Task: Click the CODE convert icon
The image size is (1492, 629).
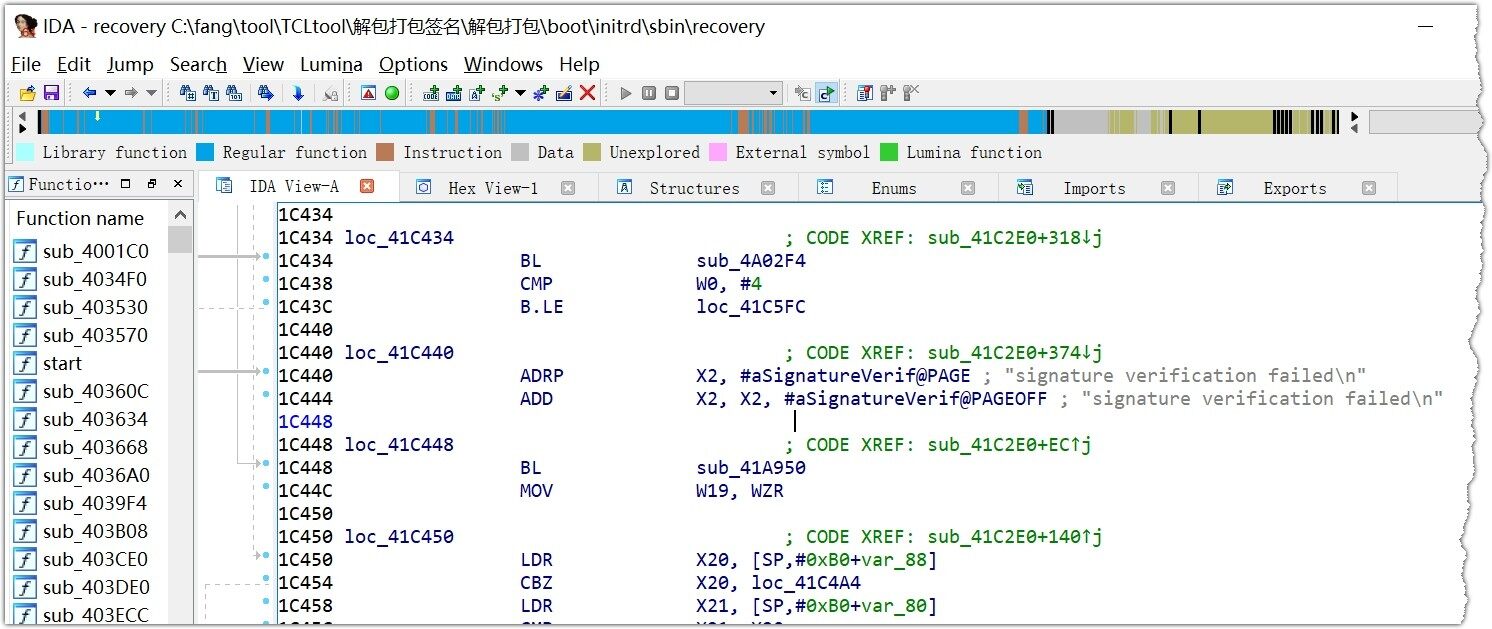Action: click(x=431, y=93)
